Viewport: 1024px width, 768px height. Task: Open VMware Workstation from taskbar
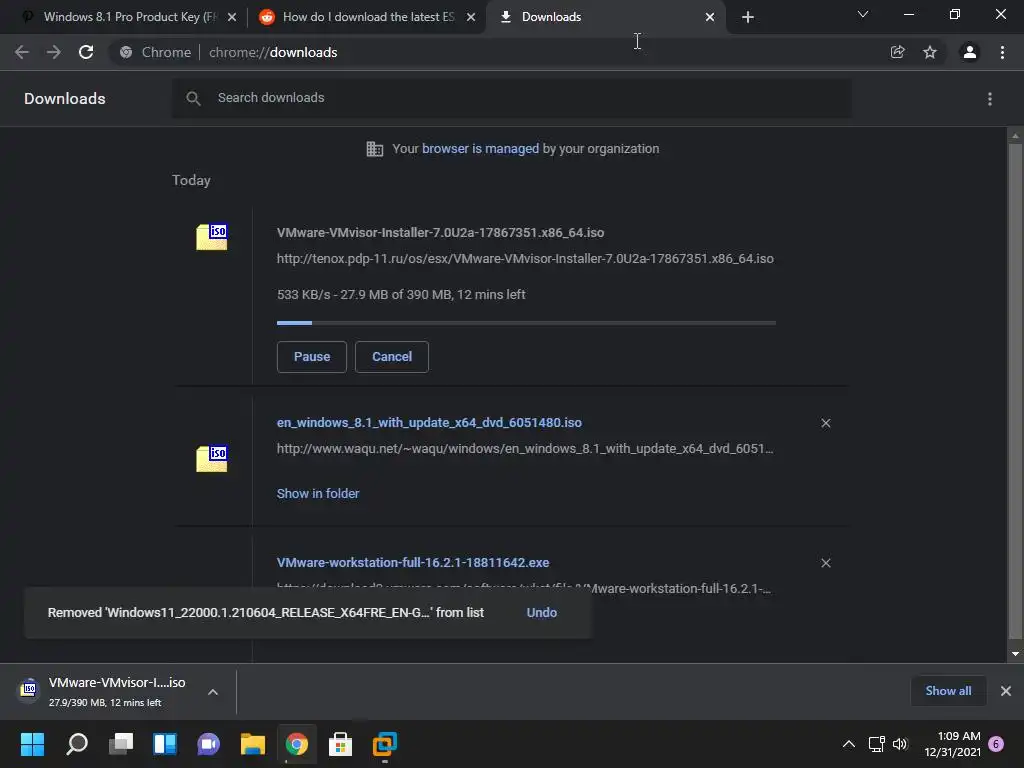pyautogui.click(x=385, y=744)
